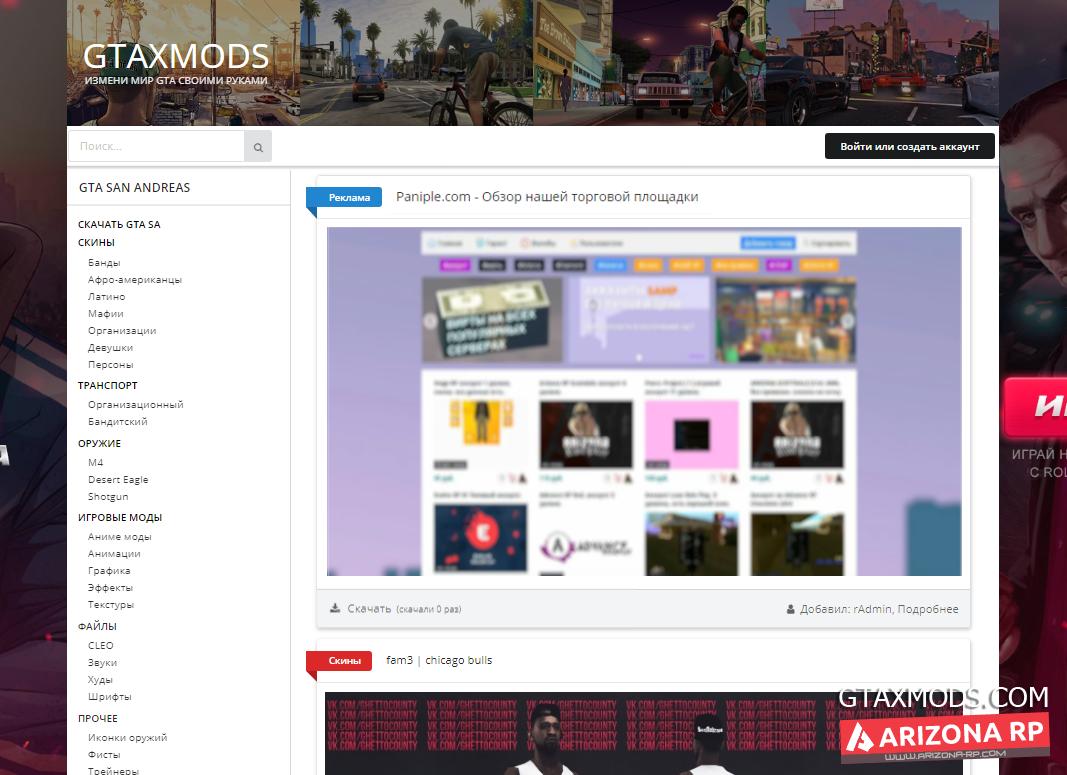Open the GTAXMODS site title

tap(176, 56)
